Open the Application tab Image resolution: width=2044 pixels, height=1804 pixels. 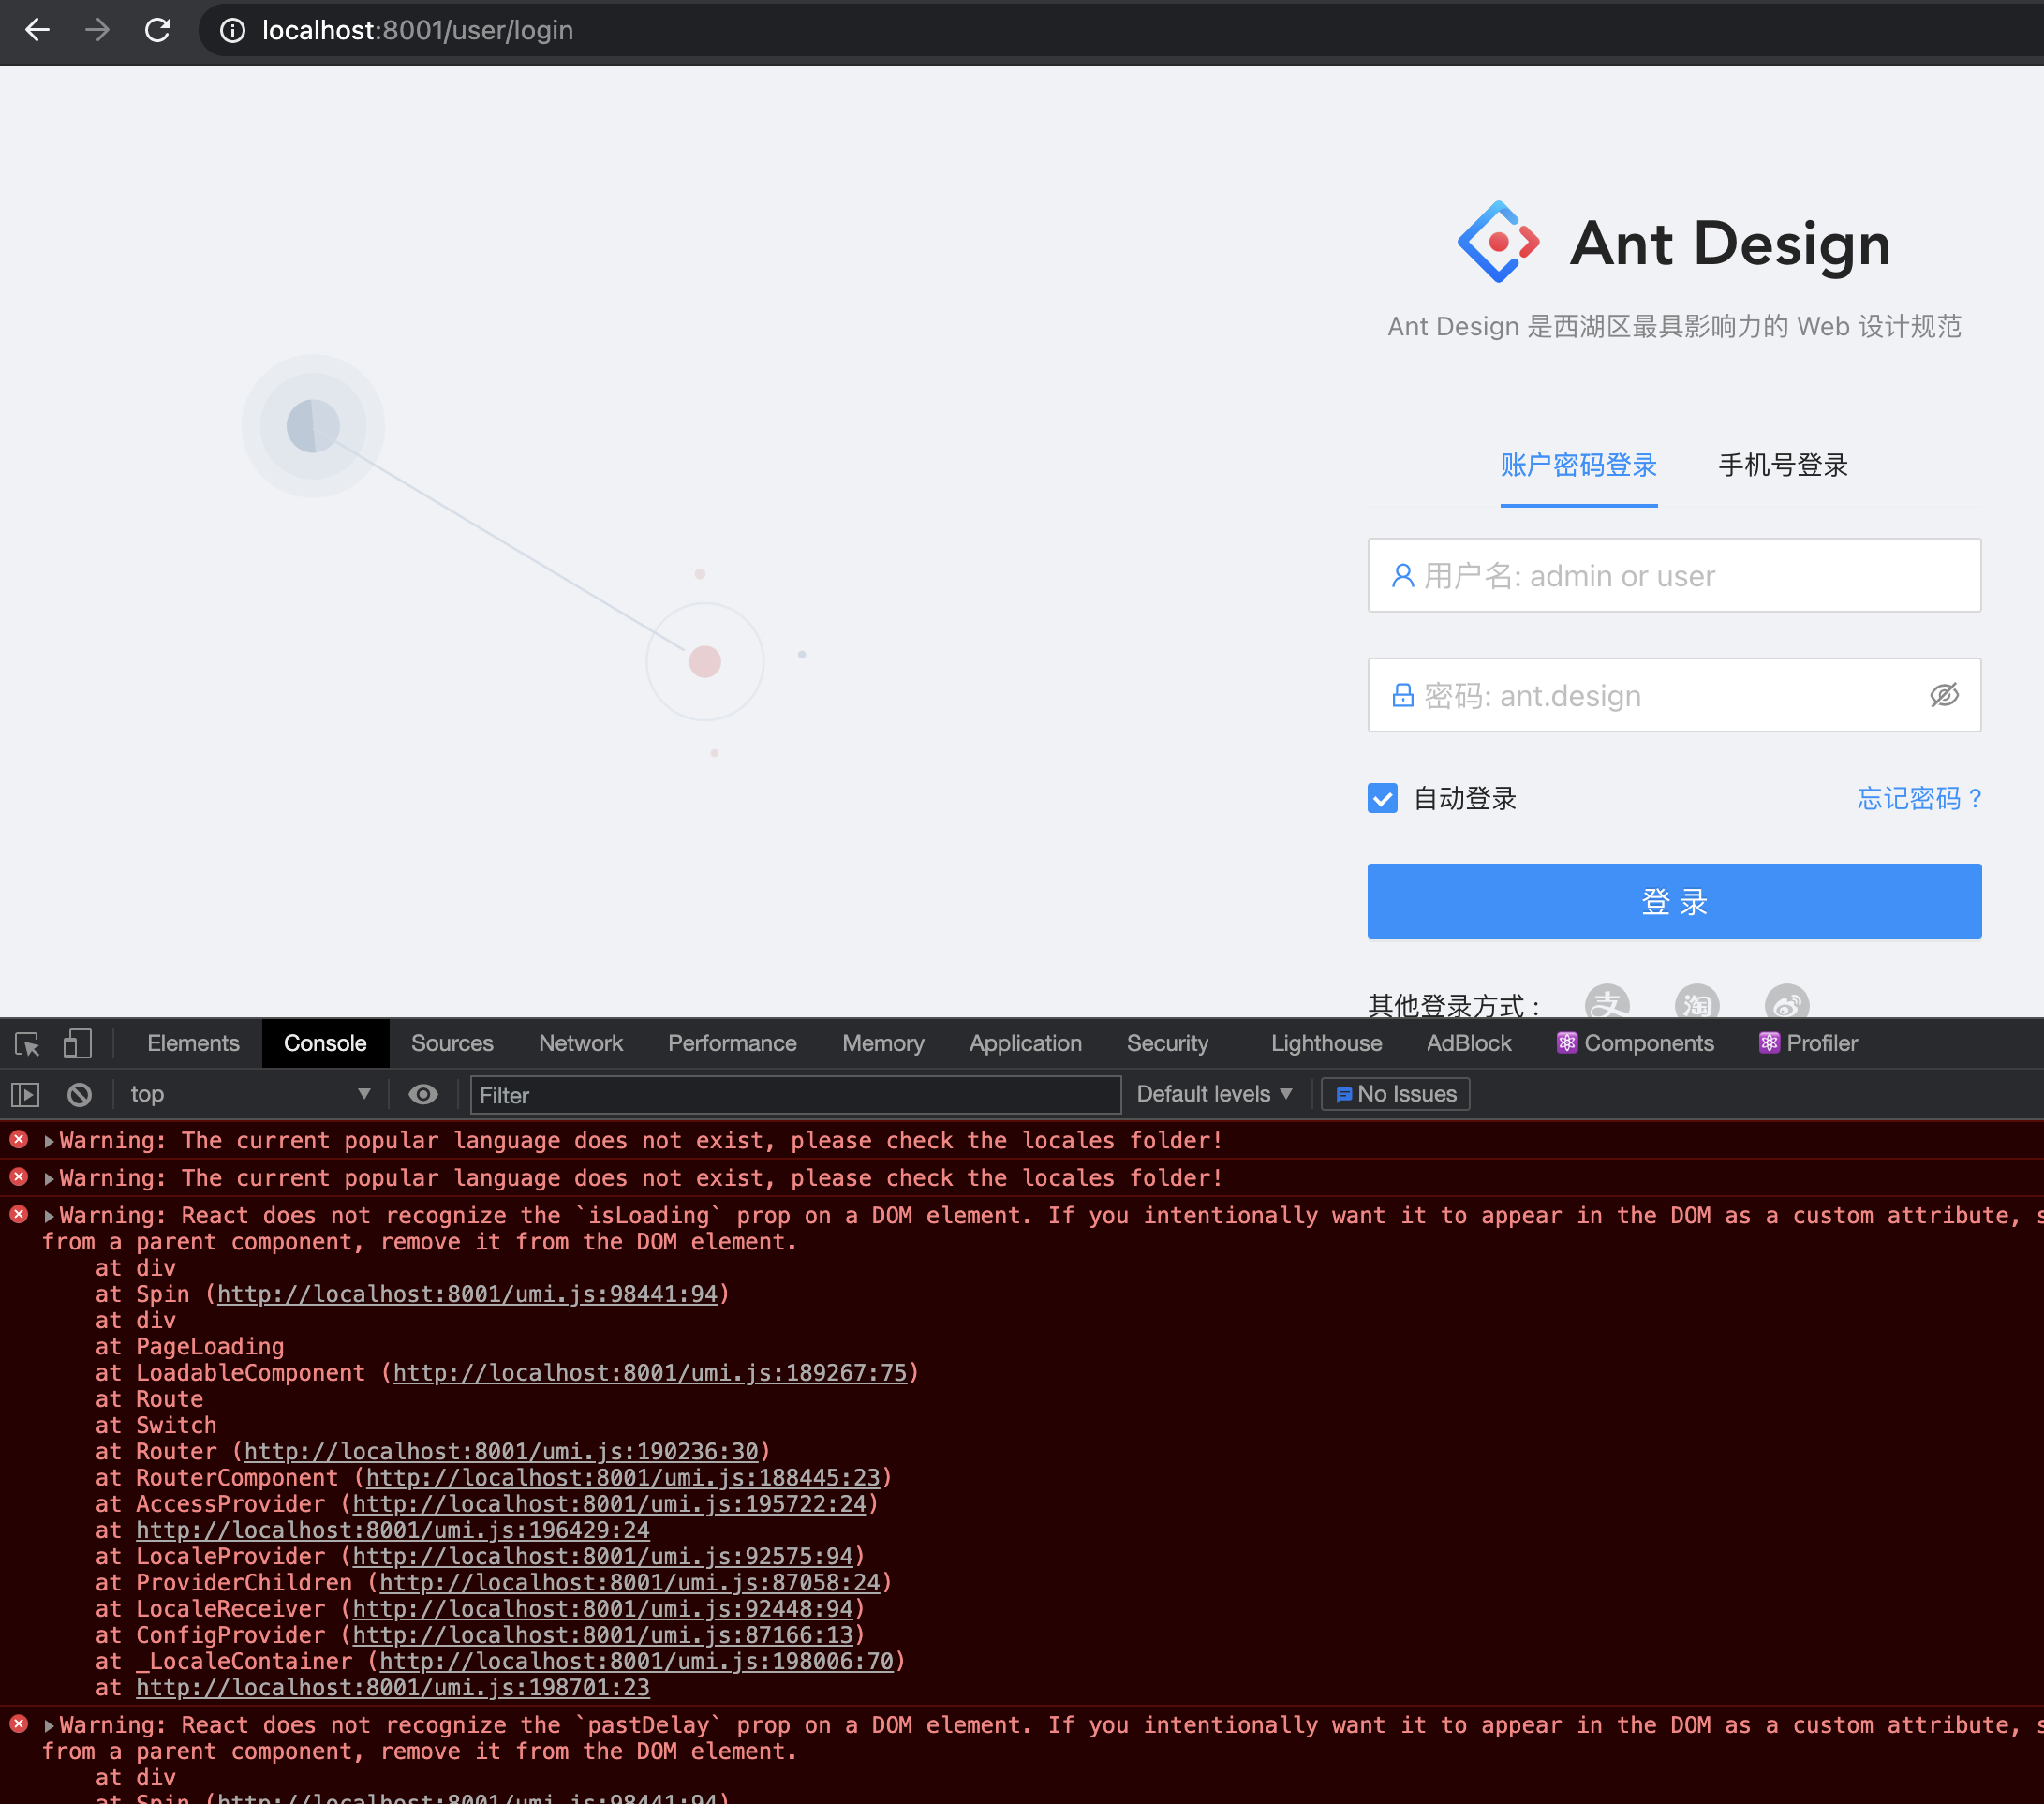point(1025,1044)
